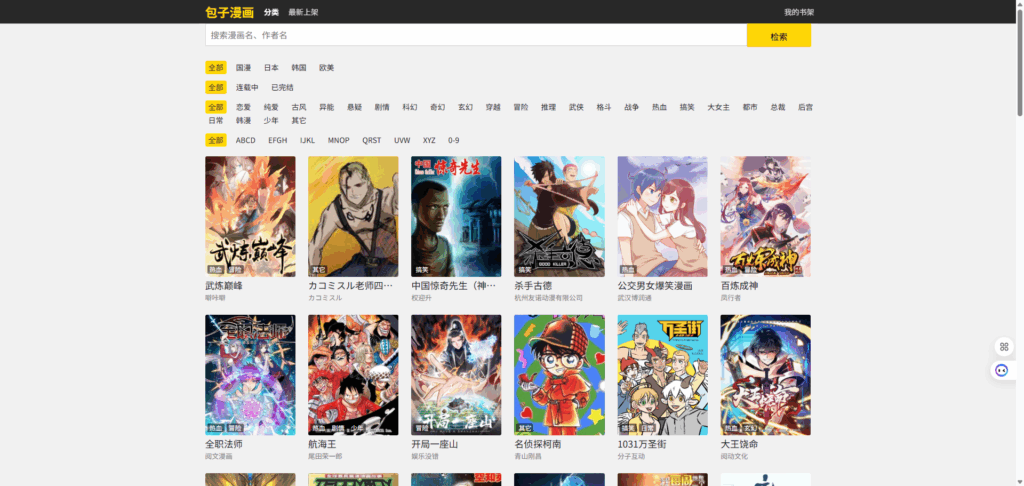Image resolution: width=1024 pixels, height=486 pixels.
Task: Filter titles by letters IJKL
Action: 308,140
